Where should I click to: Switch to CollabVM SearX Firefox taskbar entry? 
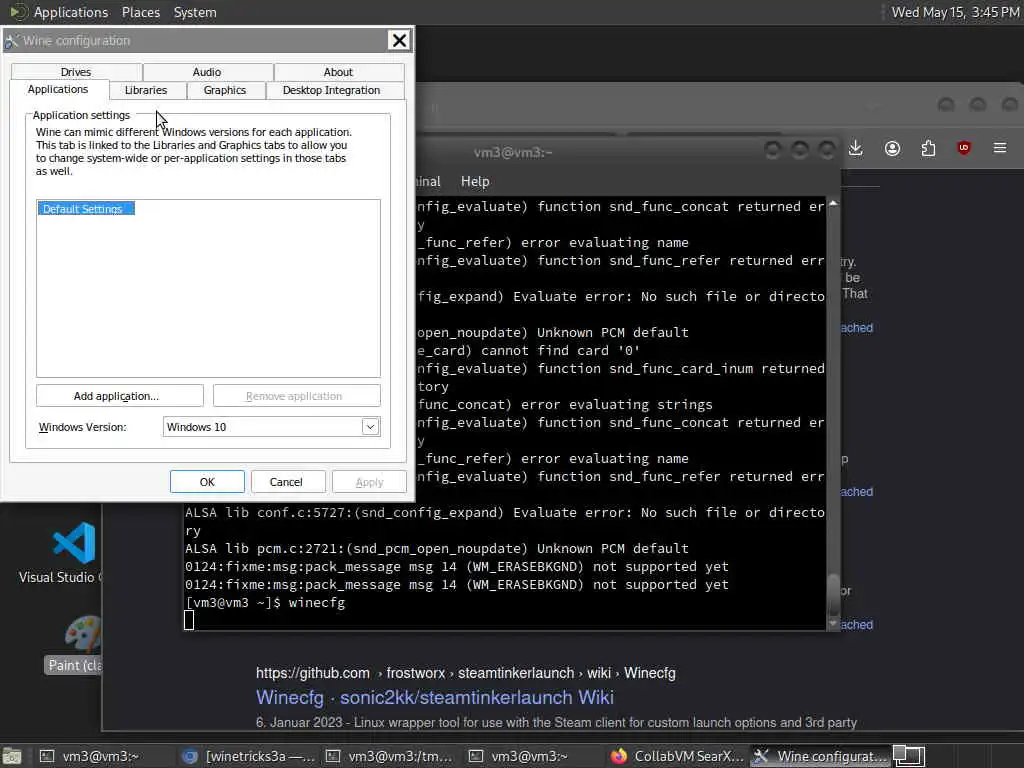point(676,756)
